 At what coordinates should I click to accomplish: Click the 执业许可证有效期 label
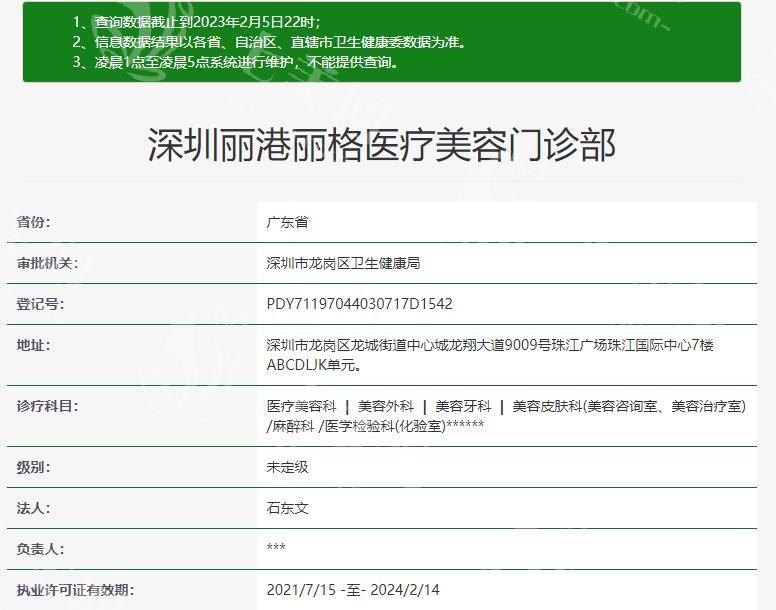tap(75, 590)
